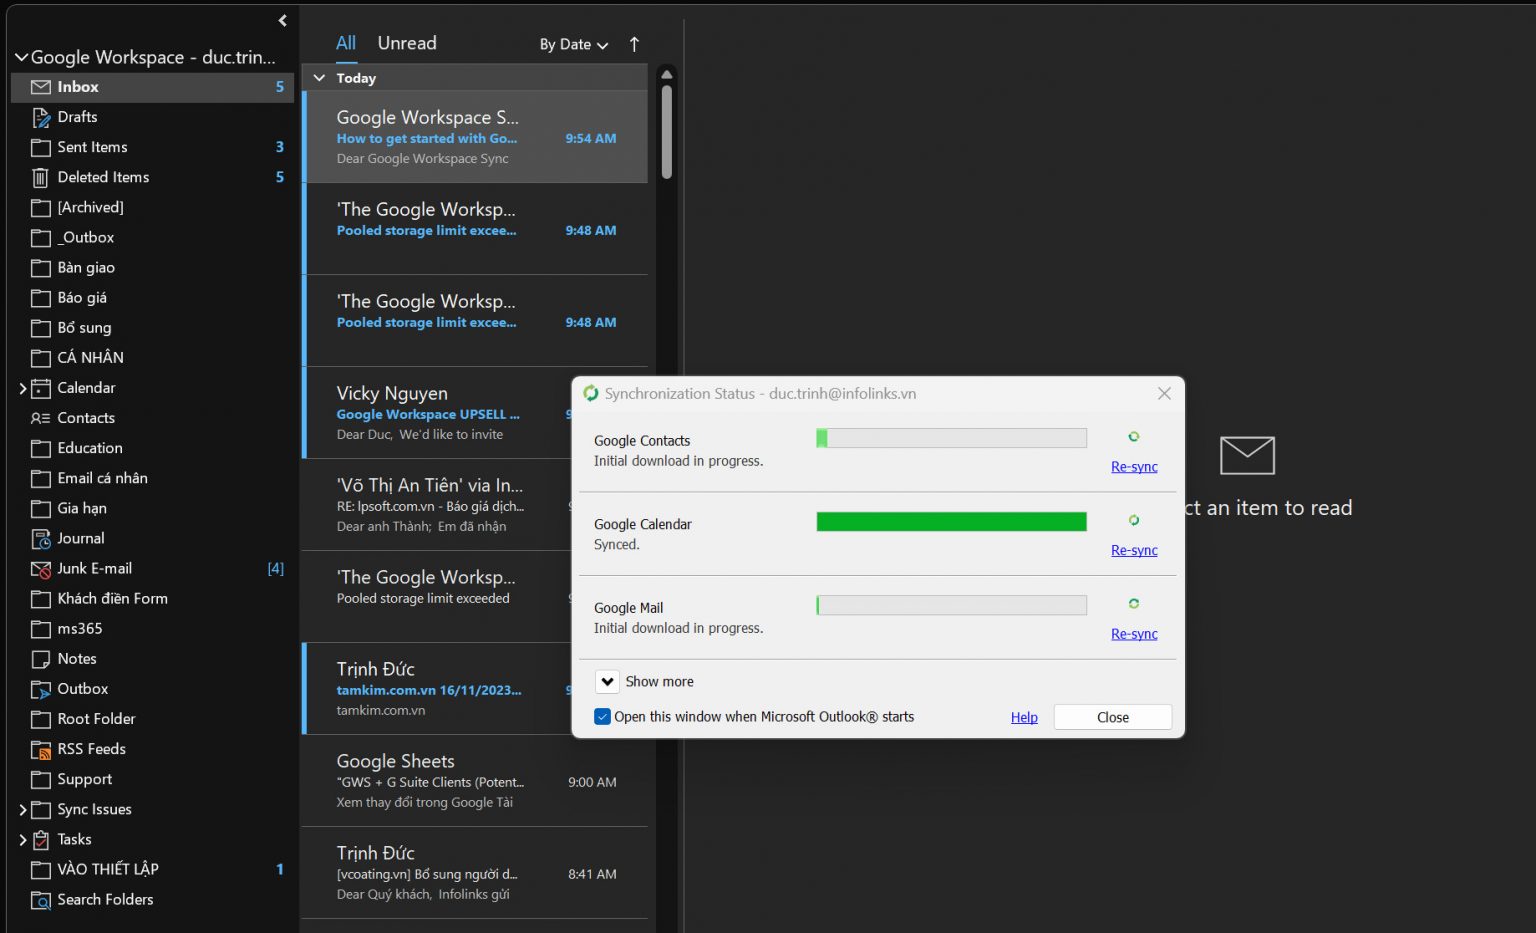The width and height of the screenshot is (1536, 933).
Task: Reverse sort order with the up arrow
Action: point(634,44)
